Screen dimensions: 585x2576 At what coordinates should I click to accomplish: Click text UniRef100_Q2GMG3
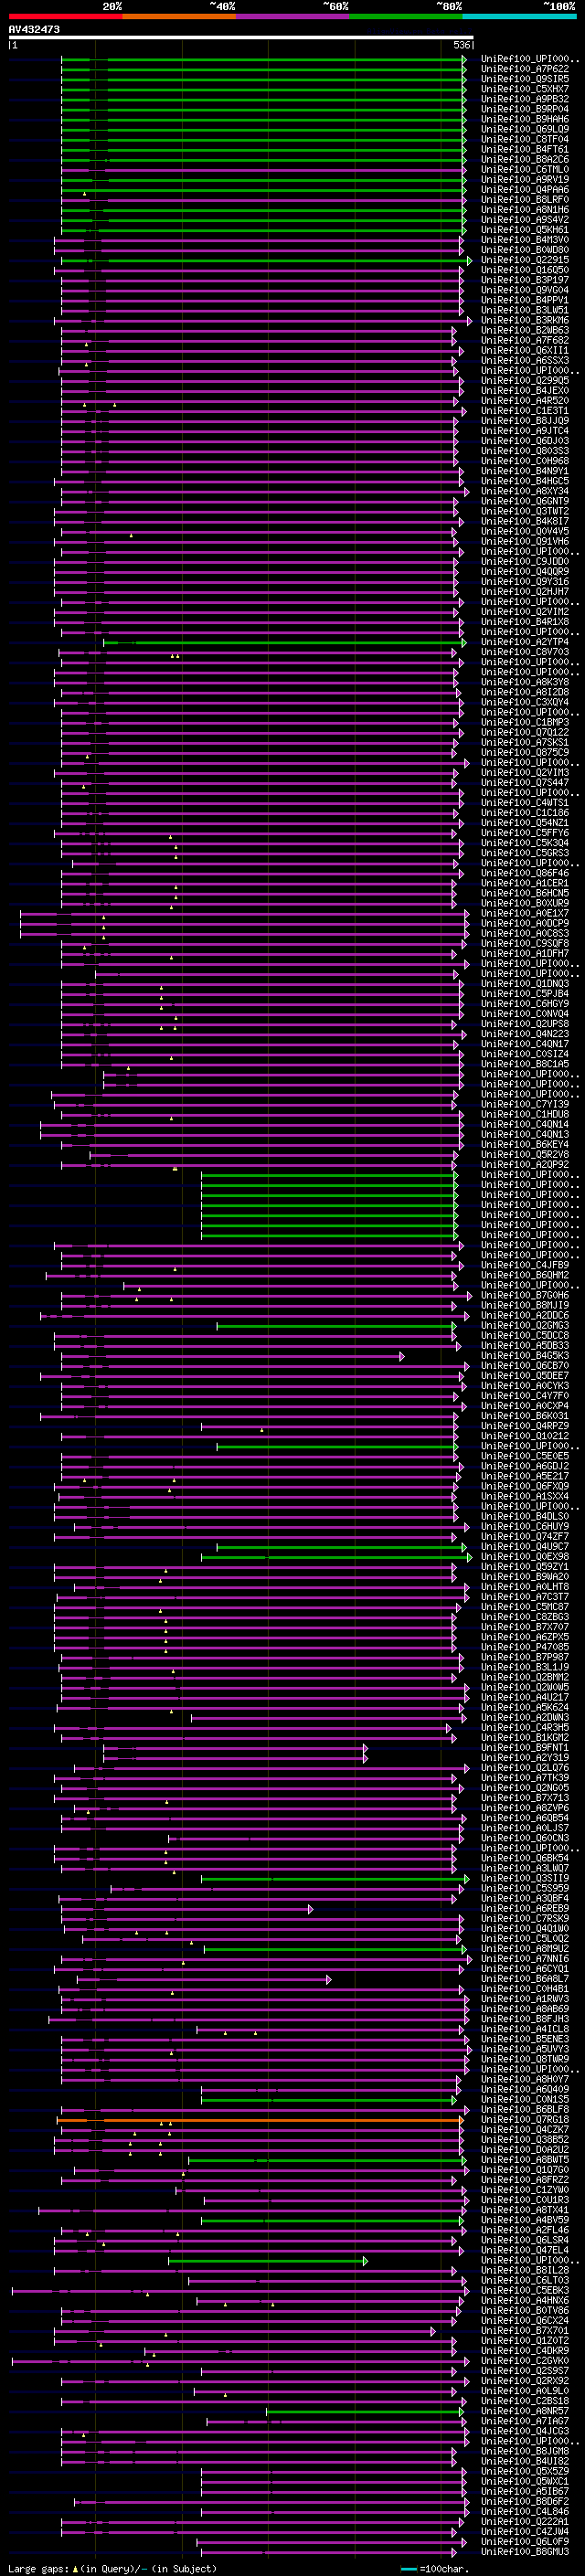[x=525, y=1325]
